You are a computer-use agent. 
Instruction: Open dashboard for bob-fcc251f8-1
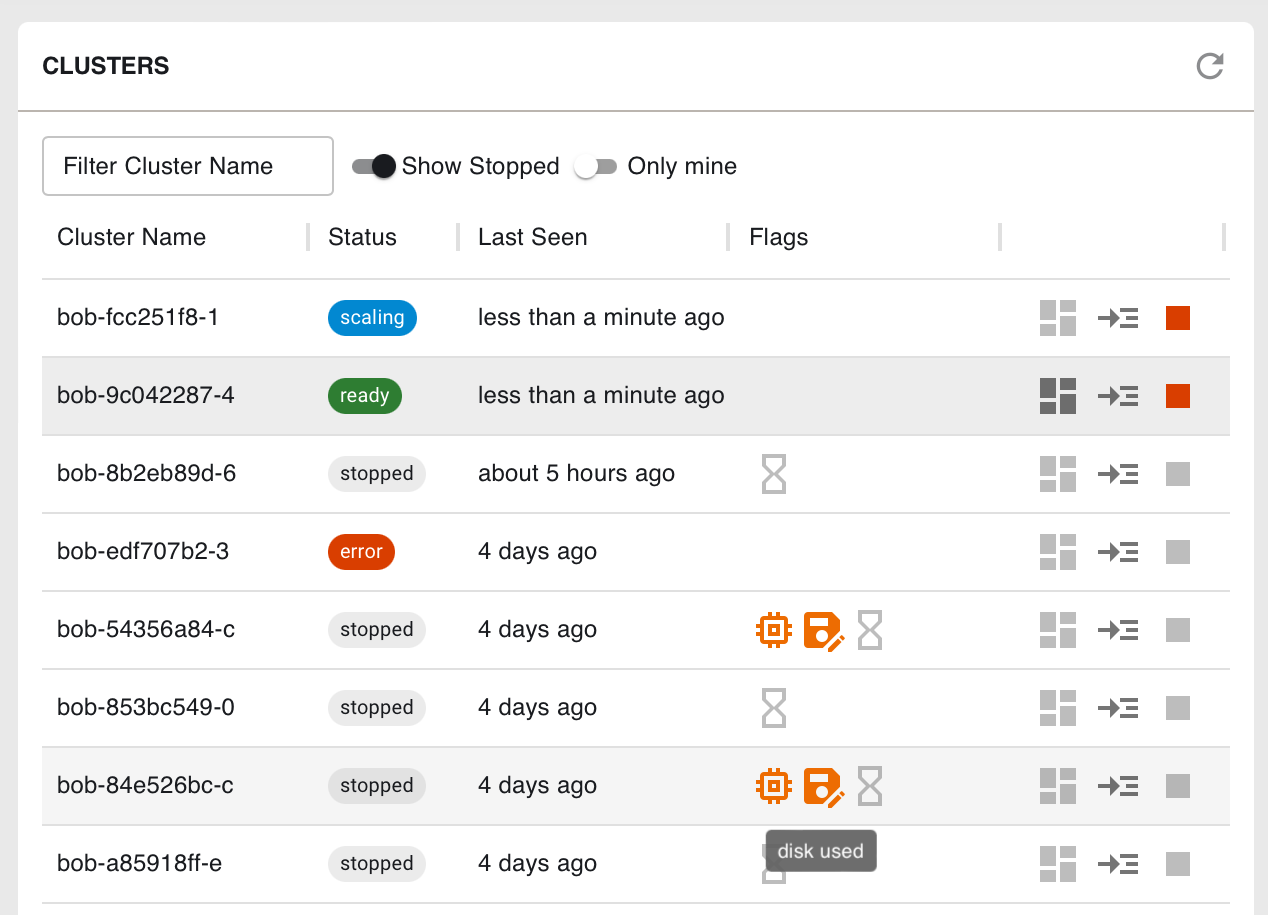1058,318
